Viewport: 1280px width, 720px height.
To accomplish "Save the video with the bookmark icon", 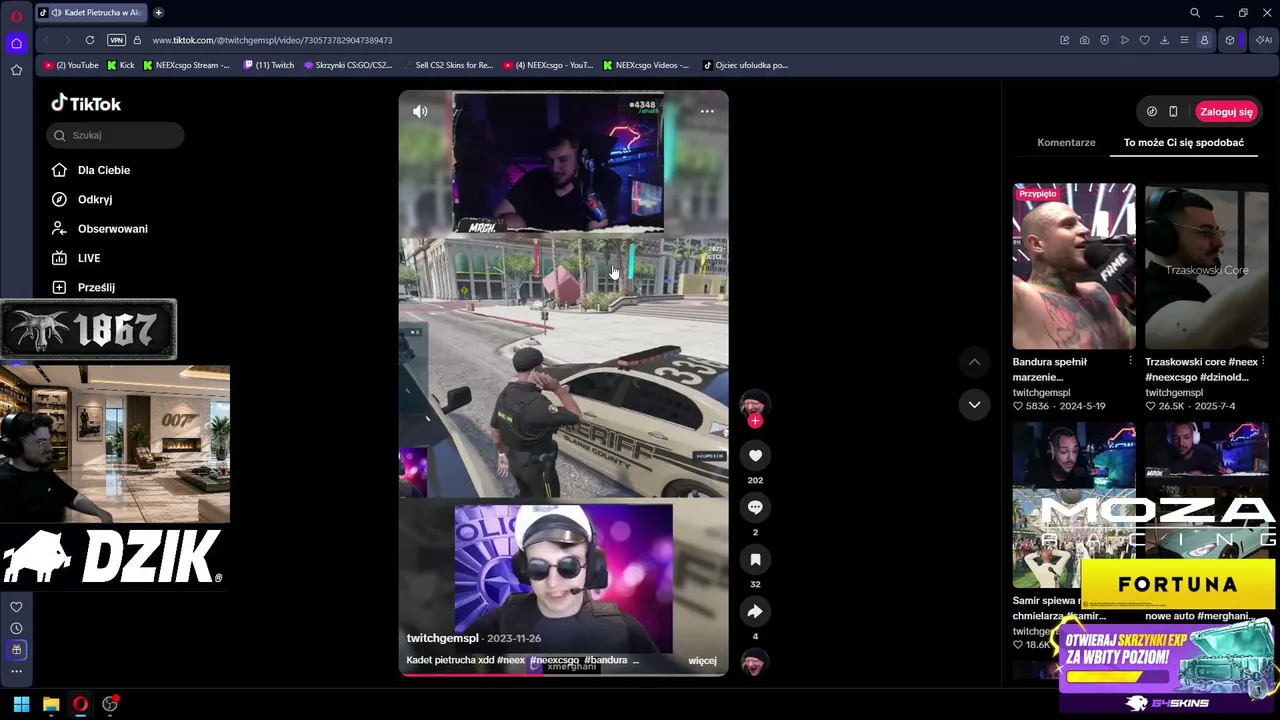I will [755, 560].
